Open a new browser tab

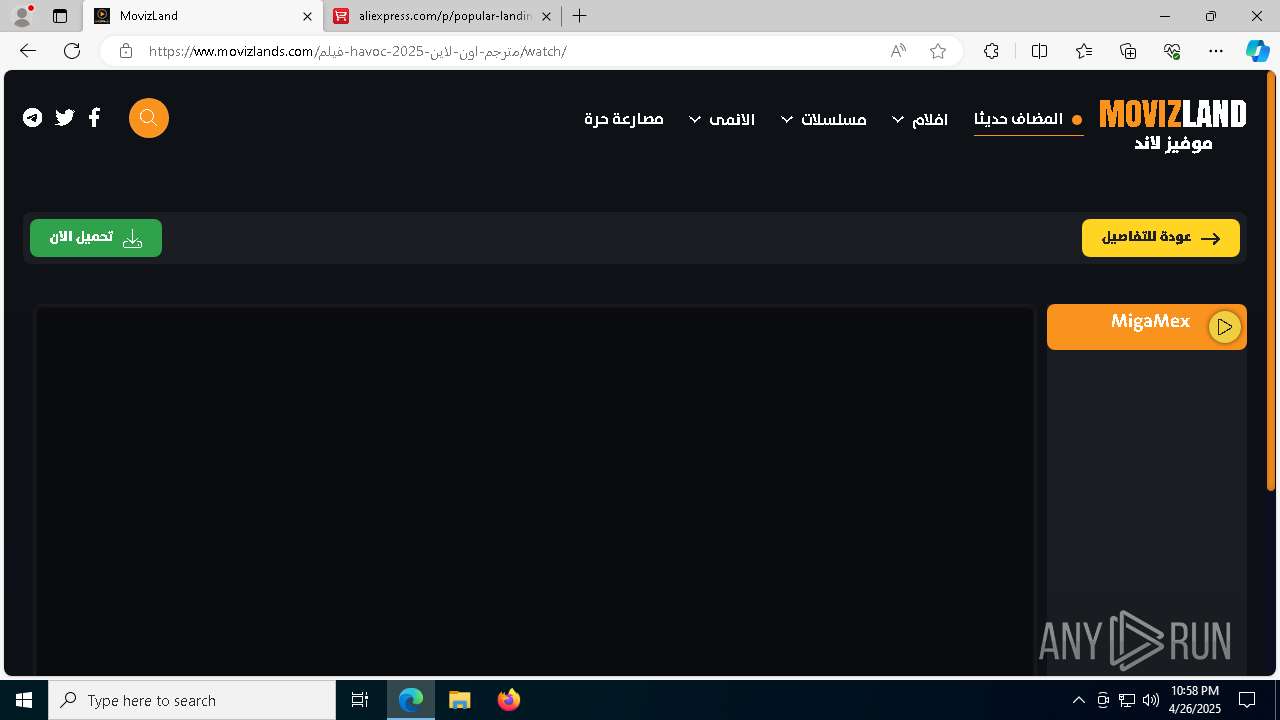(580, 16)
